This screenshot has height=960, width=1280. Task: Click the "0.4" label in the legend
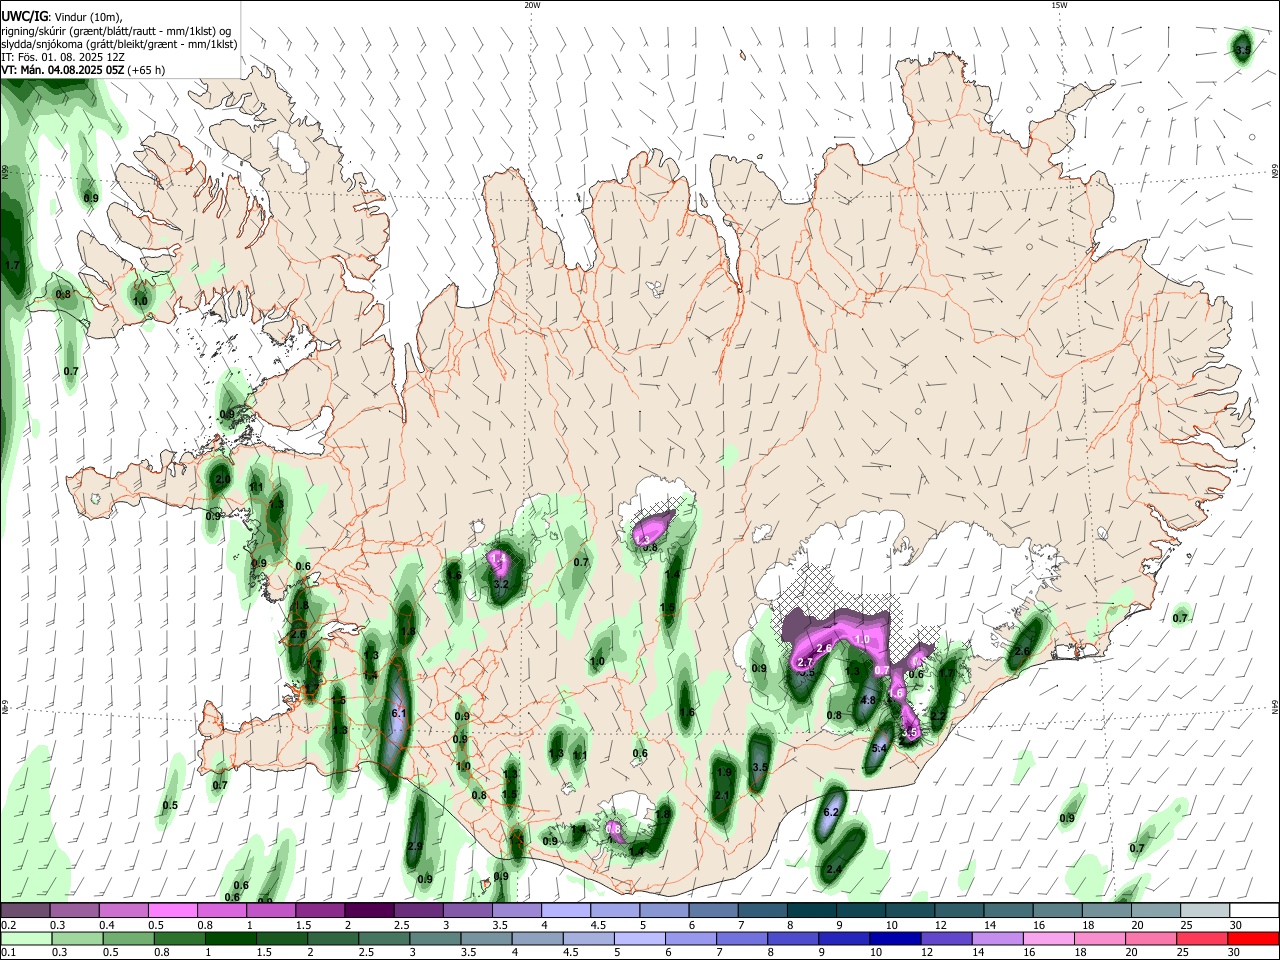(x=107, y=925)
